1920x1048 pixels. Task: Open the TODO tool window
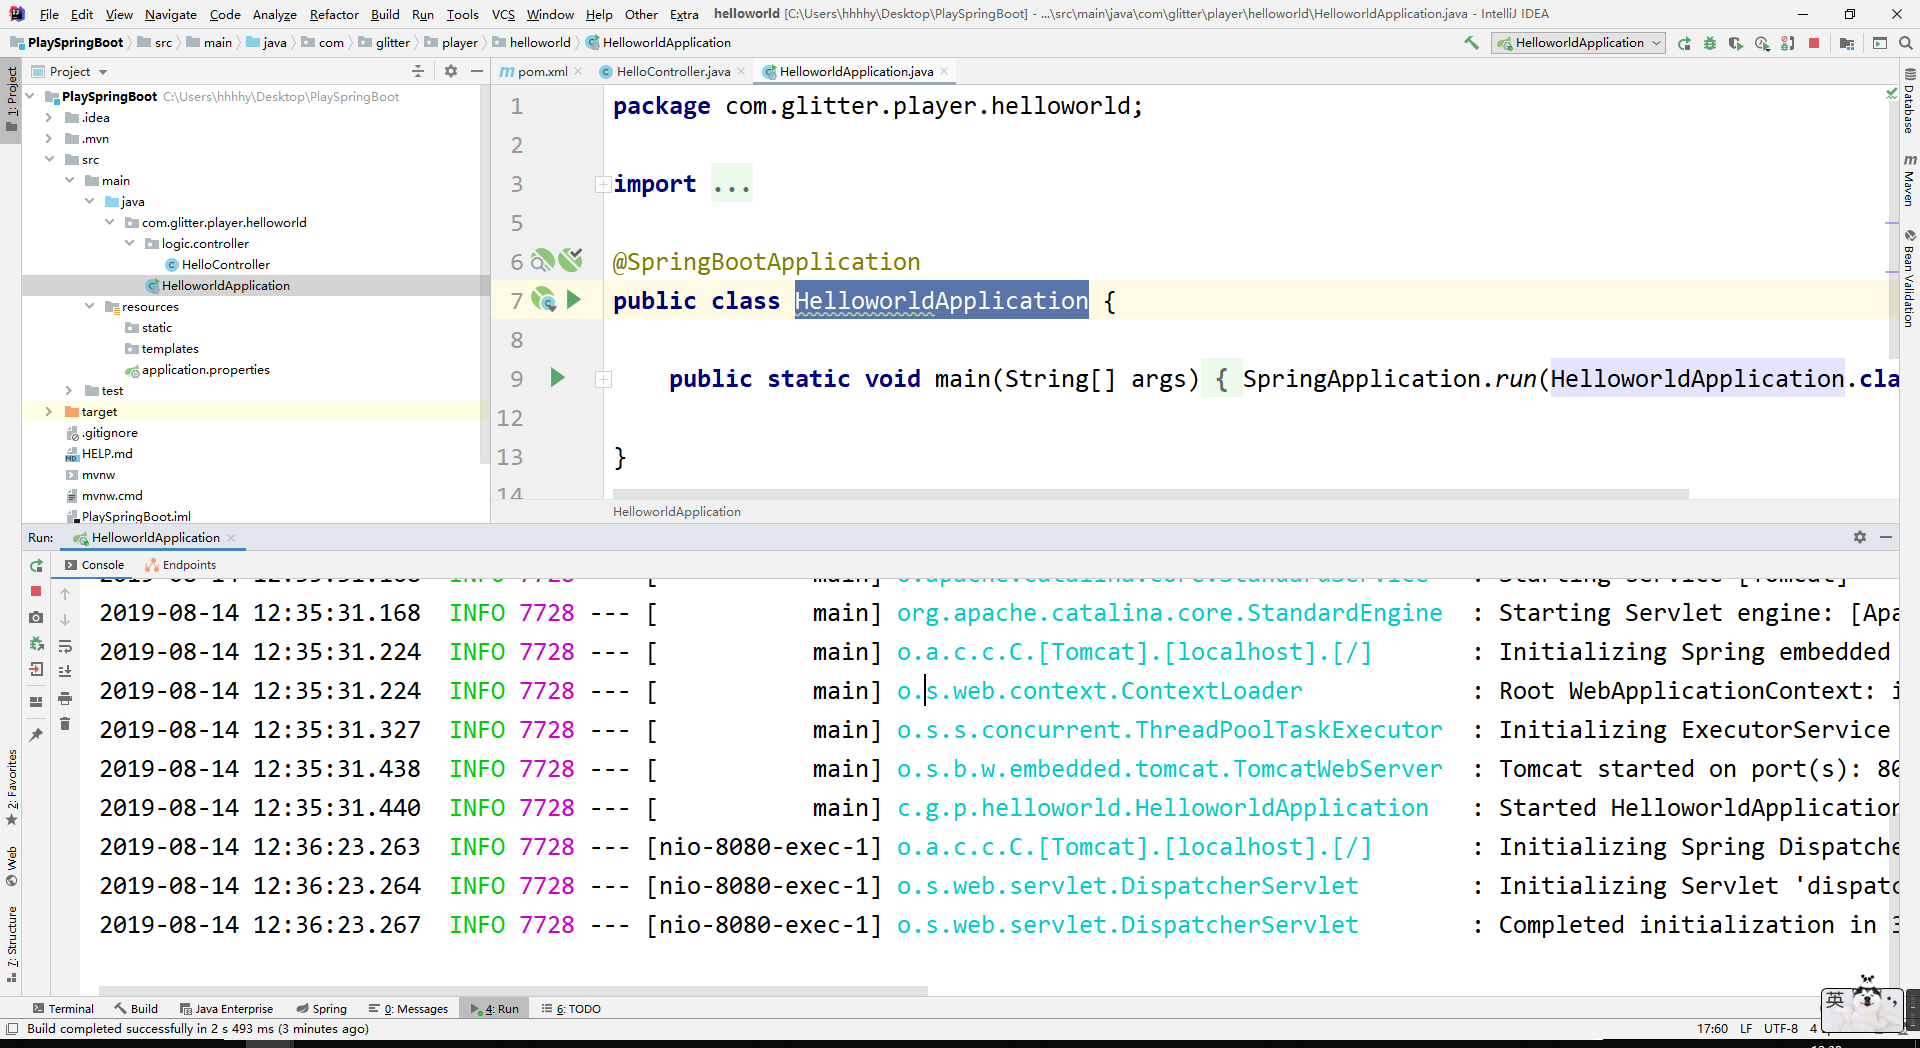[571, 1008]
